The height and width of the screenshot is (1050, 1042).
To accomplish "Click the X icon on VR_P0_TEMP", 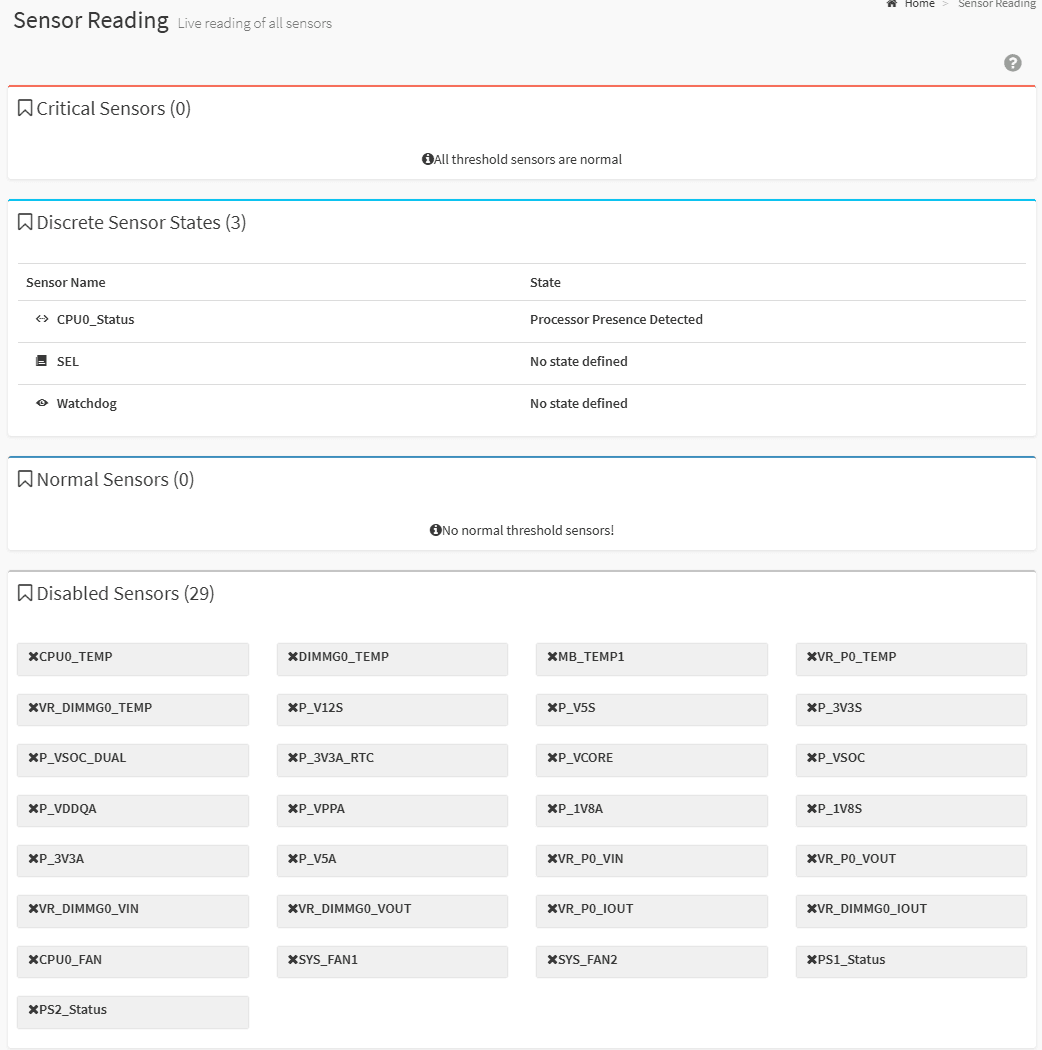I will pyautogui.click(x=812, y=656).
